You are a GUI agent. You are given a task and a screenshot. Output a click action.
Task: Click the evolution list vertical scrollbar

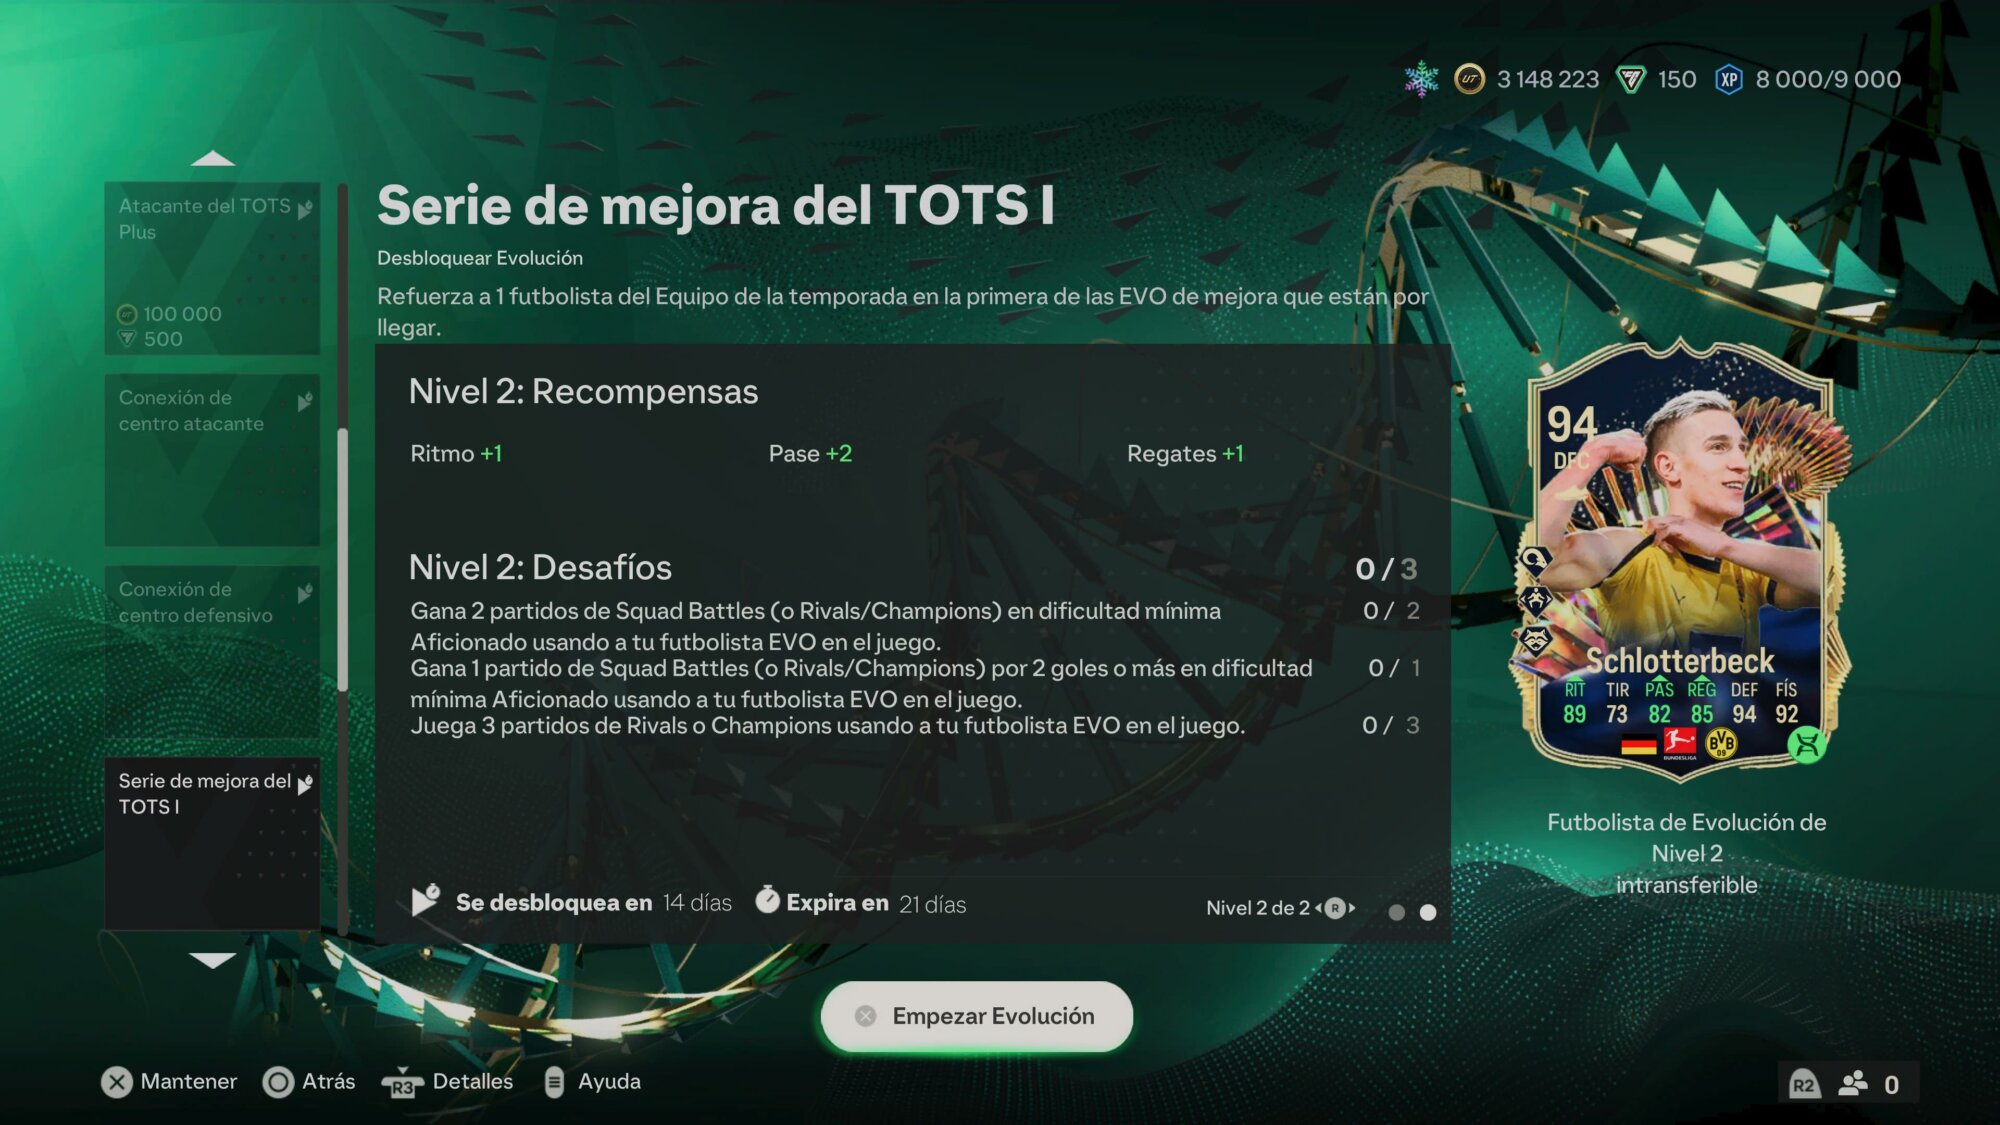pos(343,558)
